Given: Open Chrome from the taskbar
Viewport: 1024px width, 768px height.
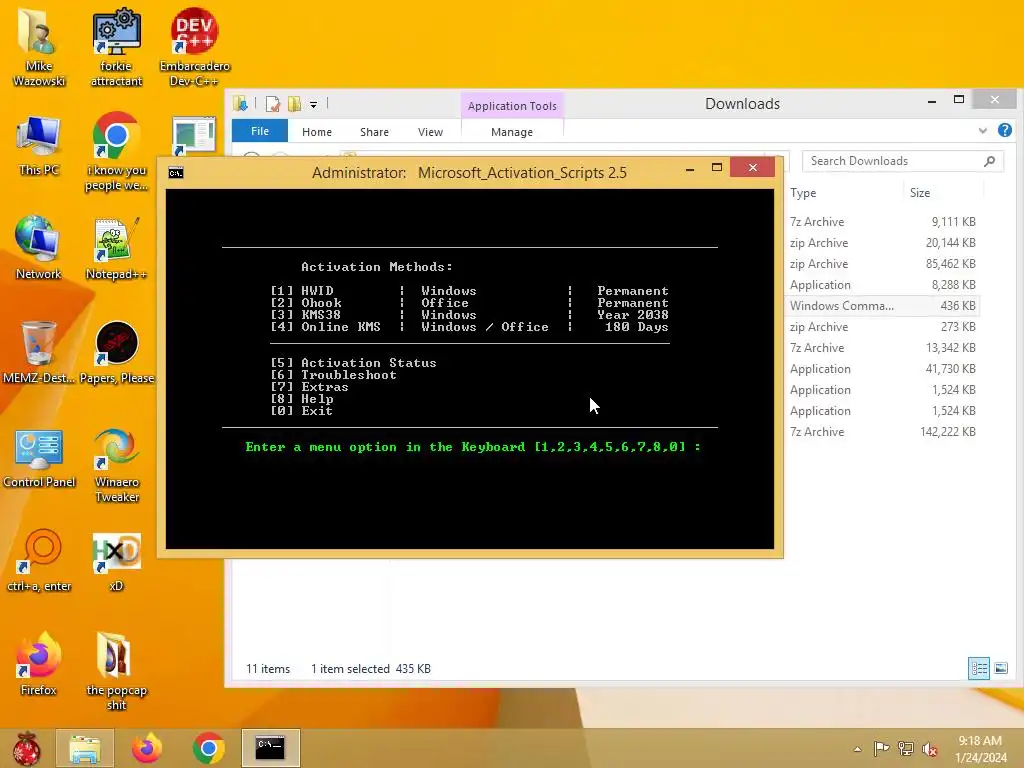Looking at the screenshot, I should coord(209,748).
